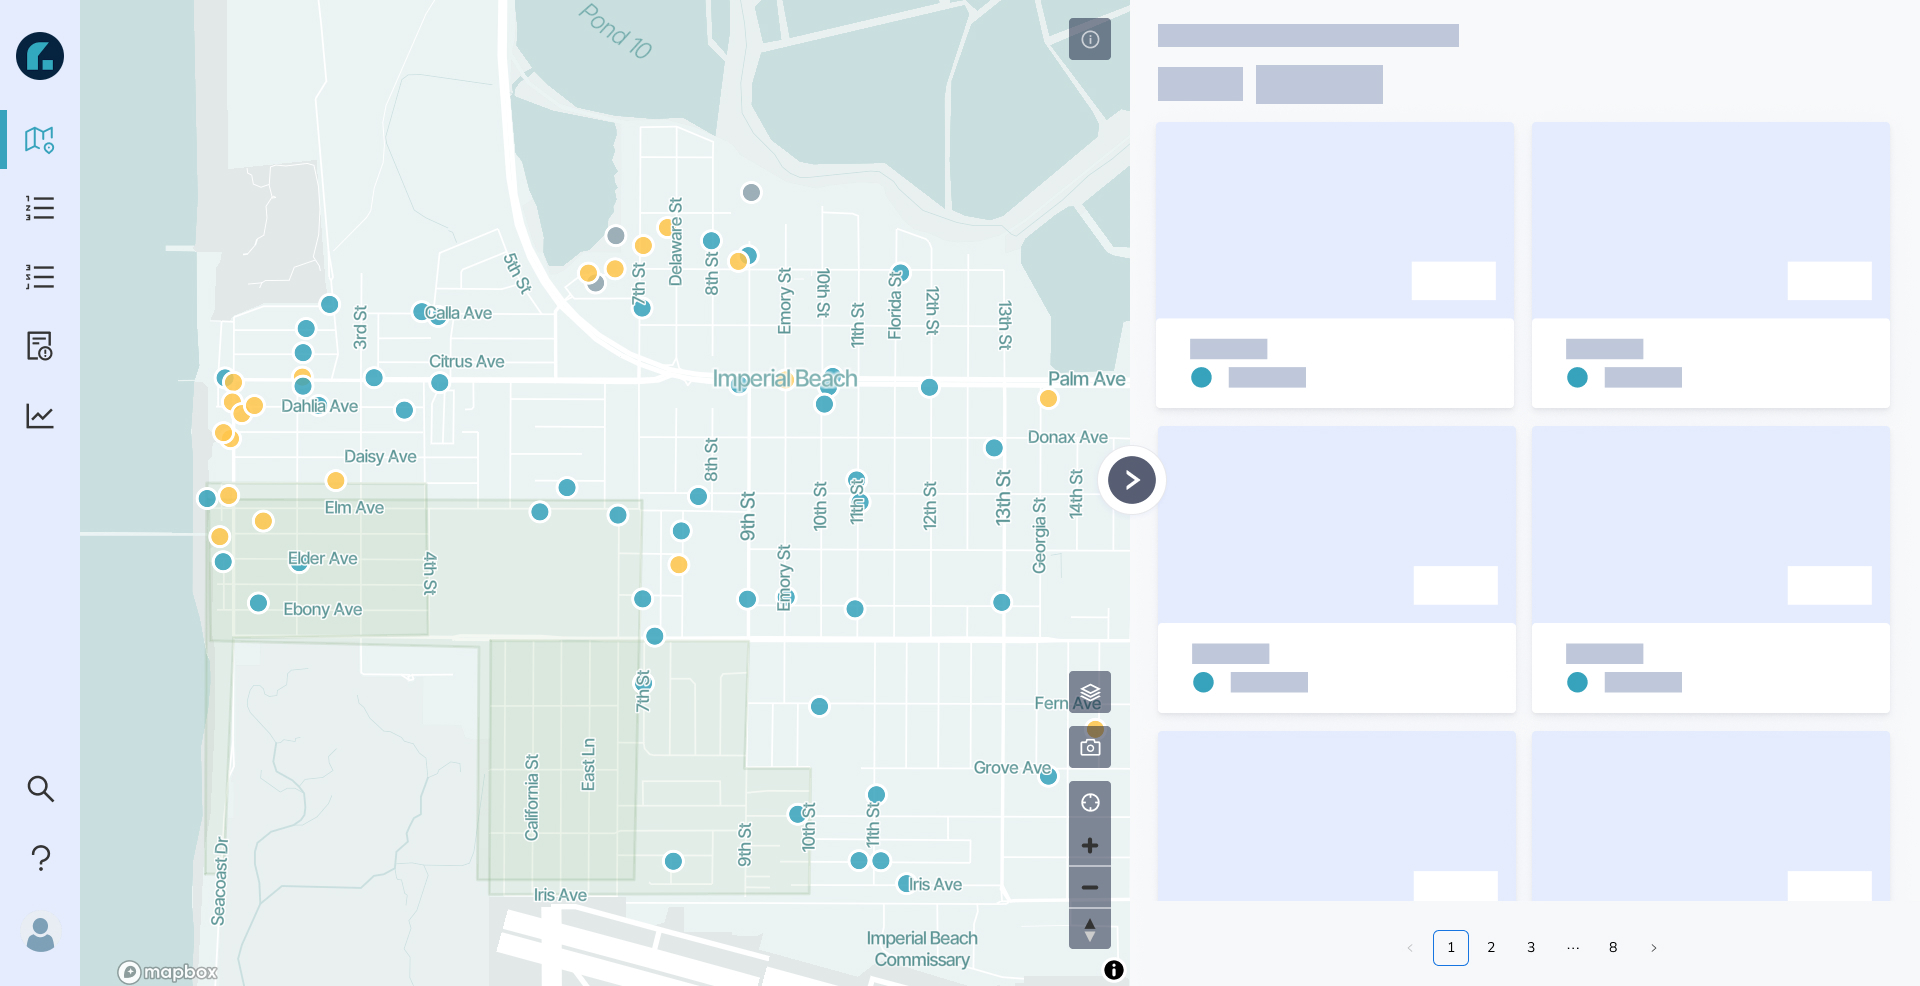
Task: Go to page 2 of results
Action: (x=1491, y=948)
